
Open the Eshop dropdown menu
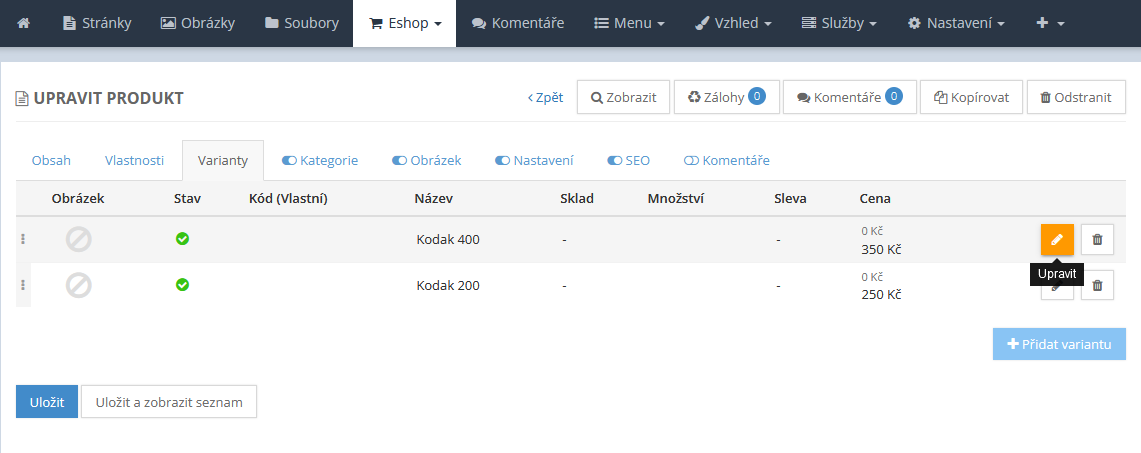click(405, 23)
